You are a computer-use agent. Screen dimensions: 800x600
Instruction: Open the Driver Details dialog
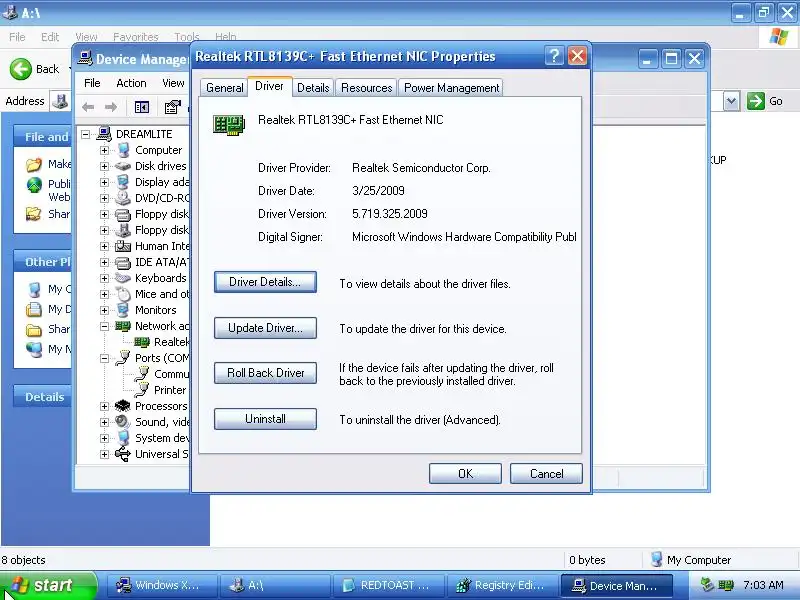pos(265,282)
